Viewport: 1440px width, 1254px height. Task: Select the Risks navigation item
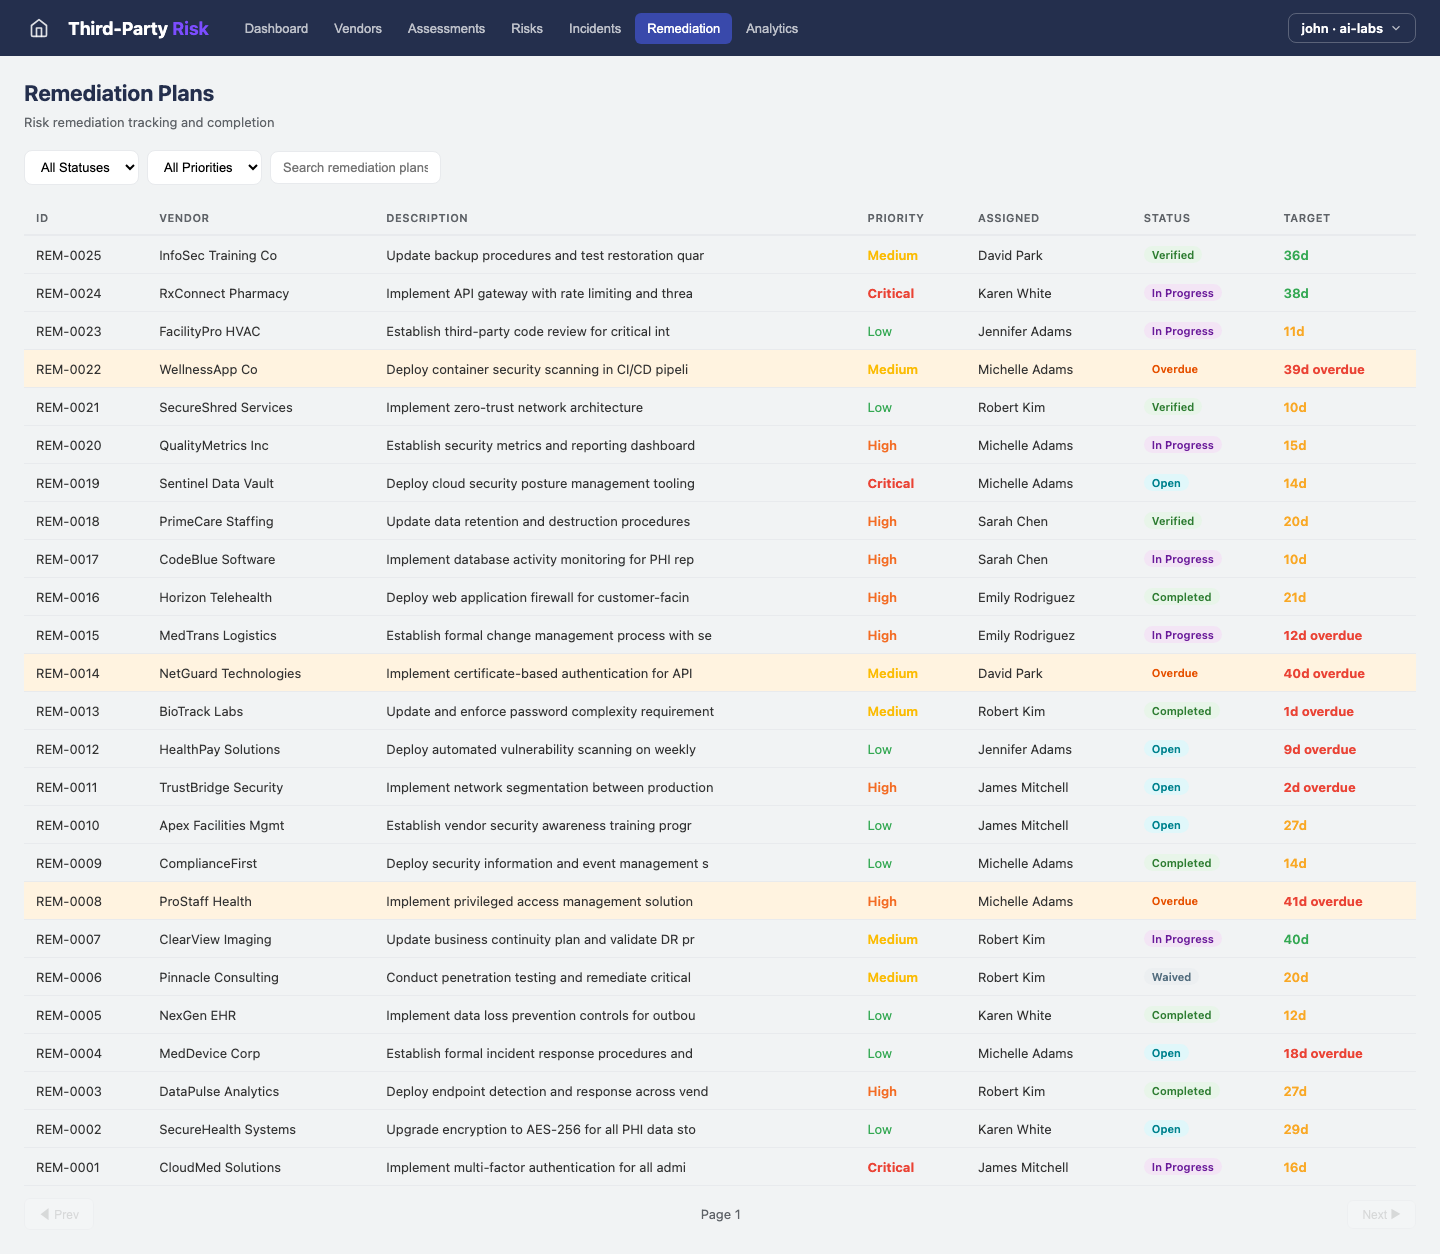click(x=527, y=28)
